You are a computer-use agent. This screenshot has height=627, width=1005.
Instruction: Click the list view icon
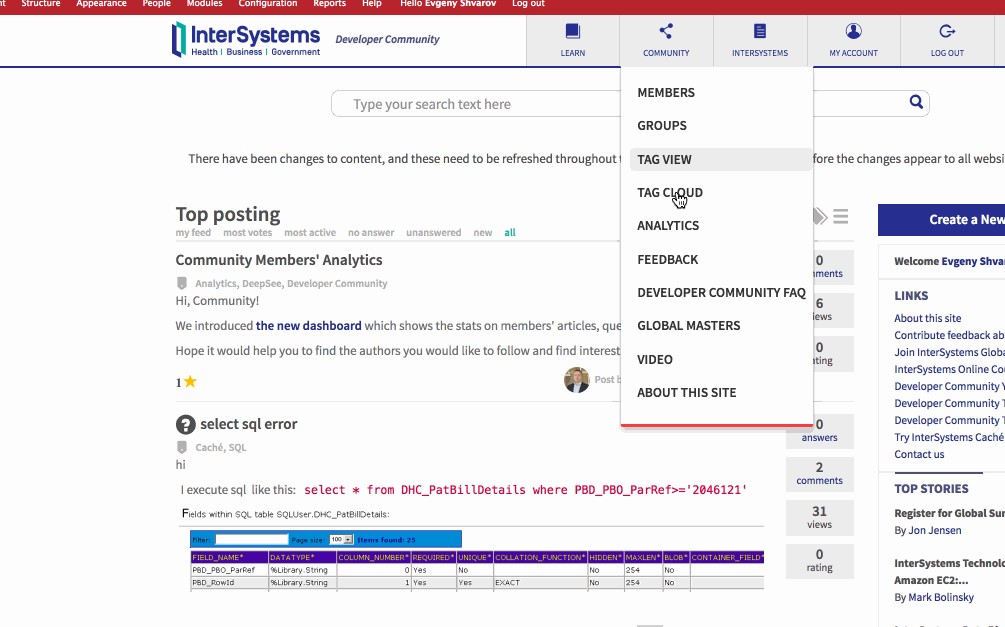click(841, 216)
